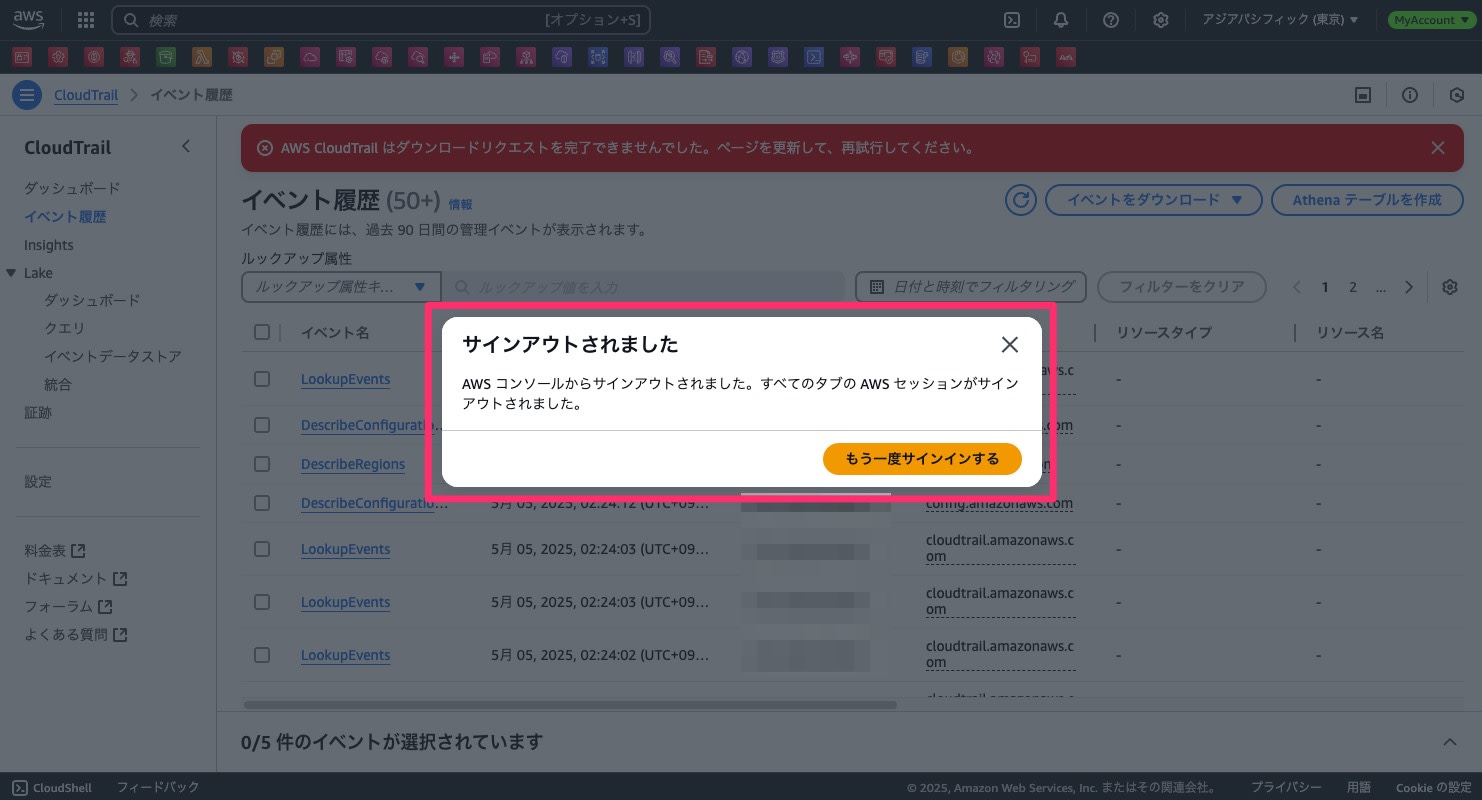Screen dimensions: 1482x800
Task: Click Athena テーブルを作成 button
Action: coord(1367,200)
